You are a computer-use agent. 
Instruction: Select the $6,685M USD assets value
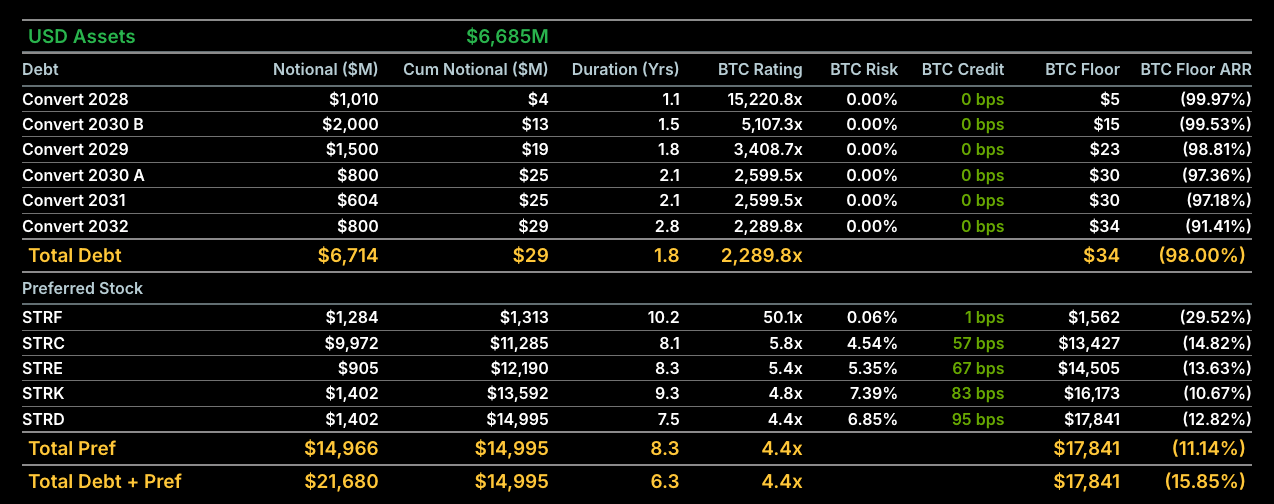click(x=507, y=37)
